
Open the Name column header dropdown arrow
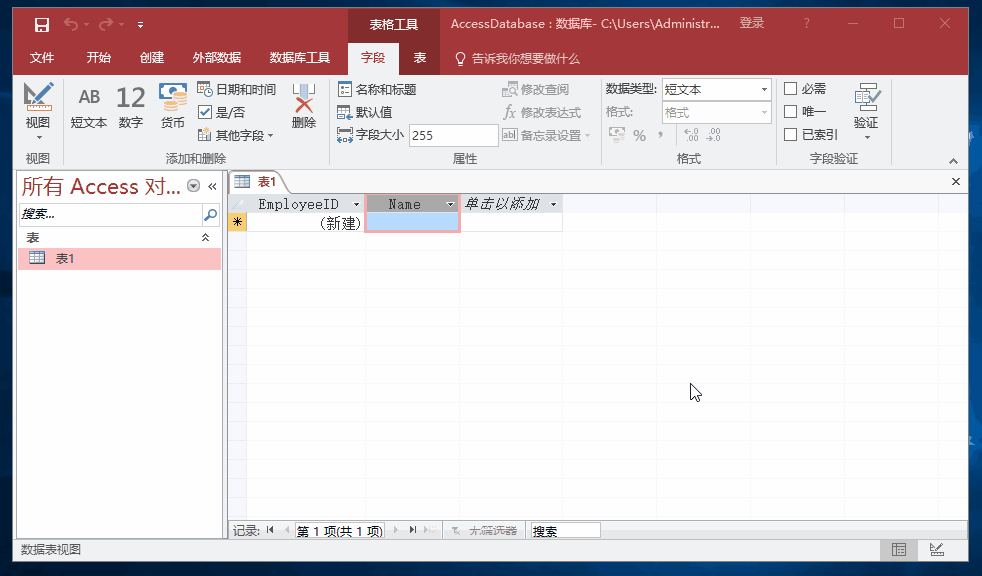[448, 204]
